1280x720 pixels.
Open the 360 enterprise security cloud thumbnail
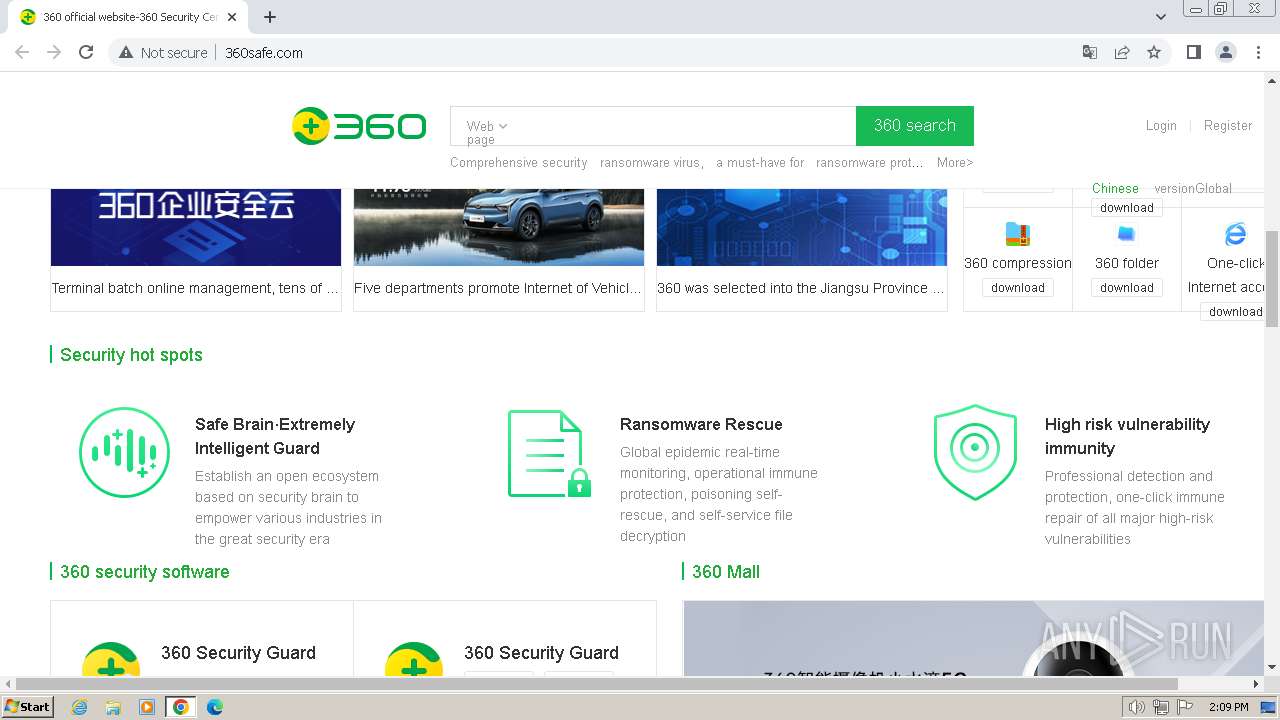(x=196, y=227)
